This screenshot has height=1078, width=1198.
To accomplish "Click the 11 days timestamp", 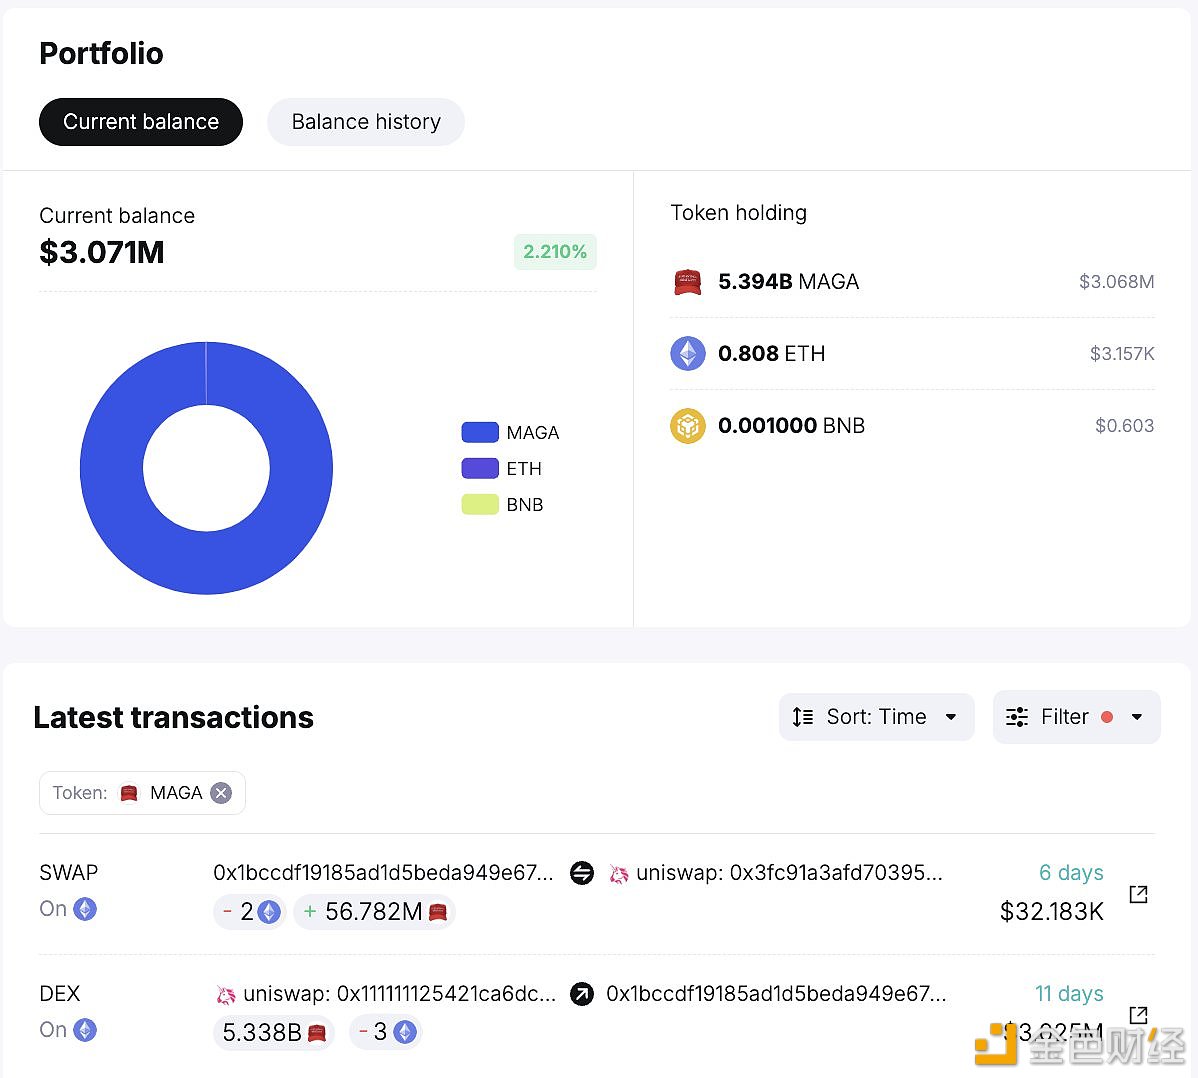I will coord(1069,993).
